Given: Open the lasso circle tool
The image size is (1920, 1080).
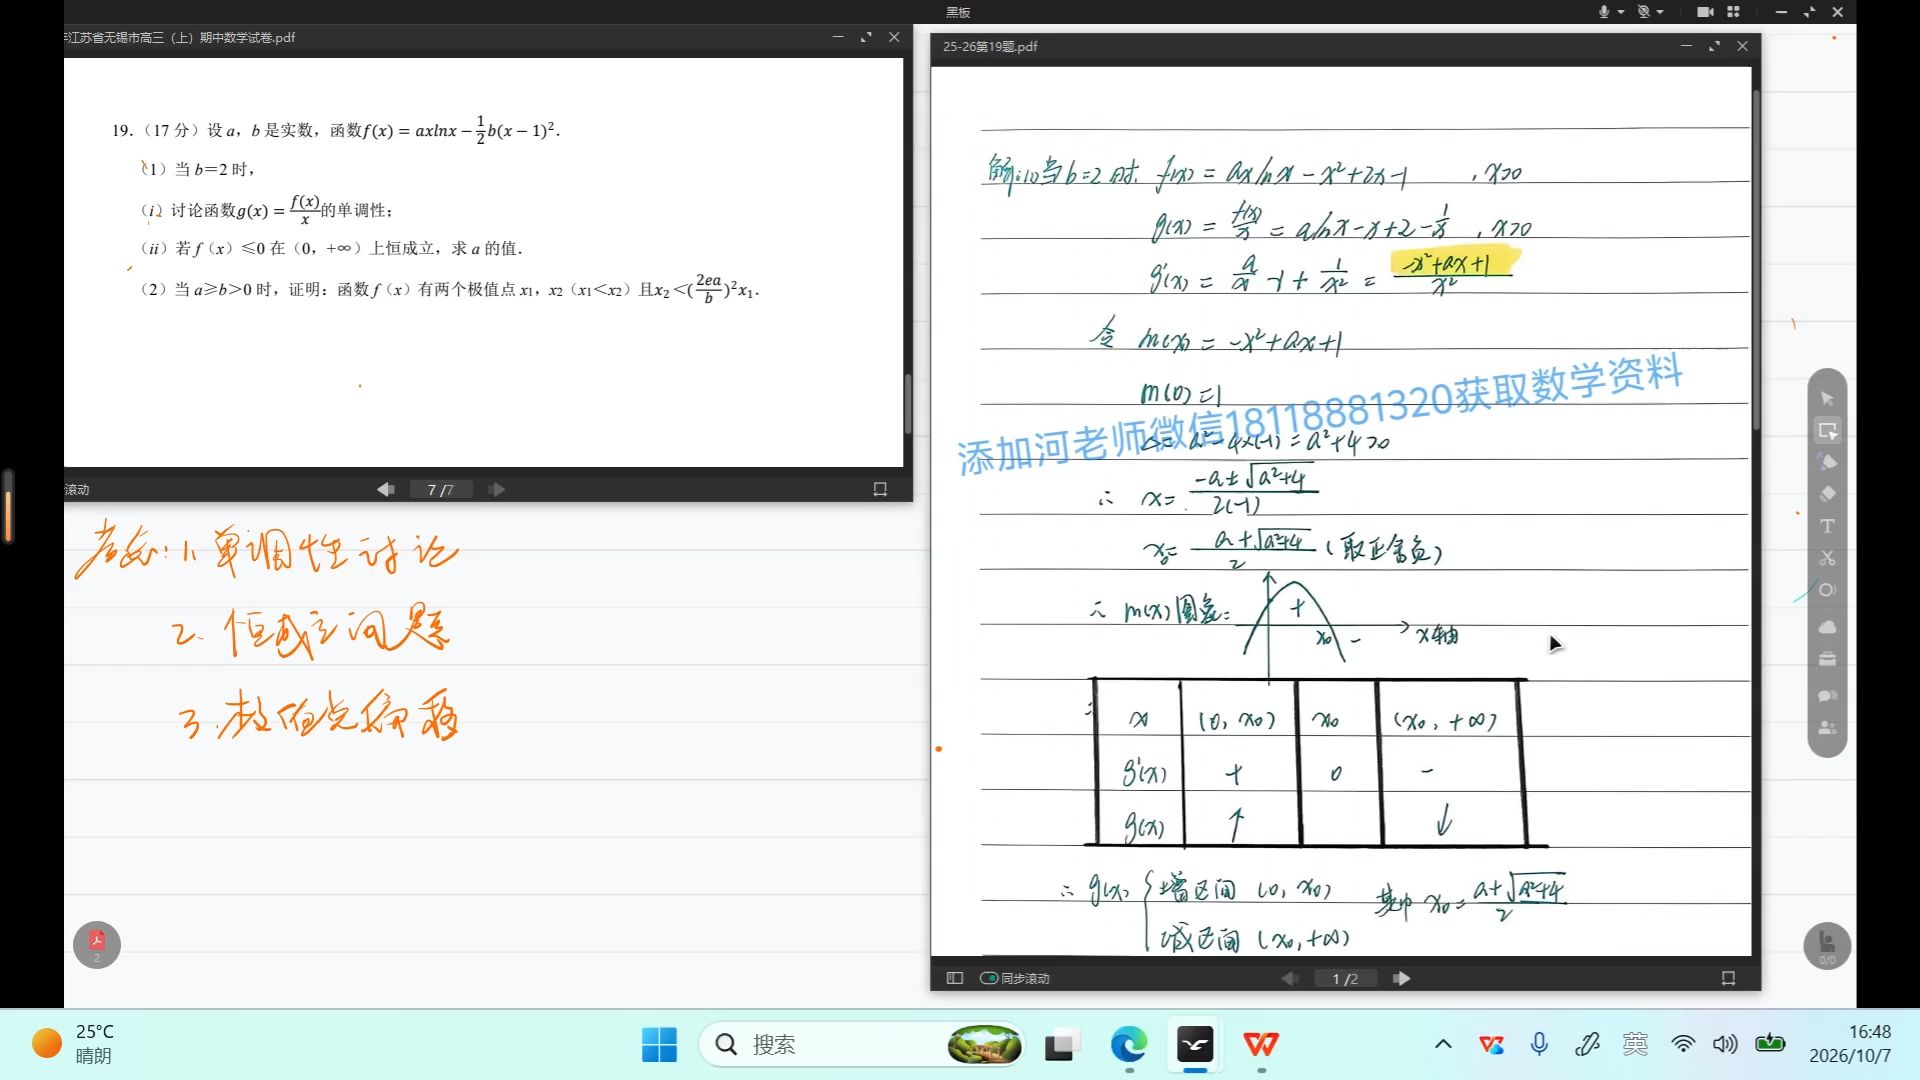Looking at the screenshot, I should (x=1827, y=590).
